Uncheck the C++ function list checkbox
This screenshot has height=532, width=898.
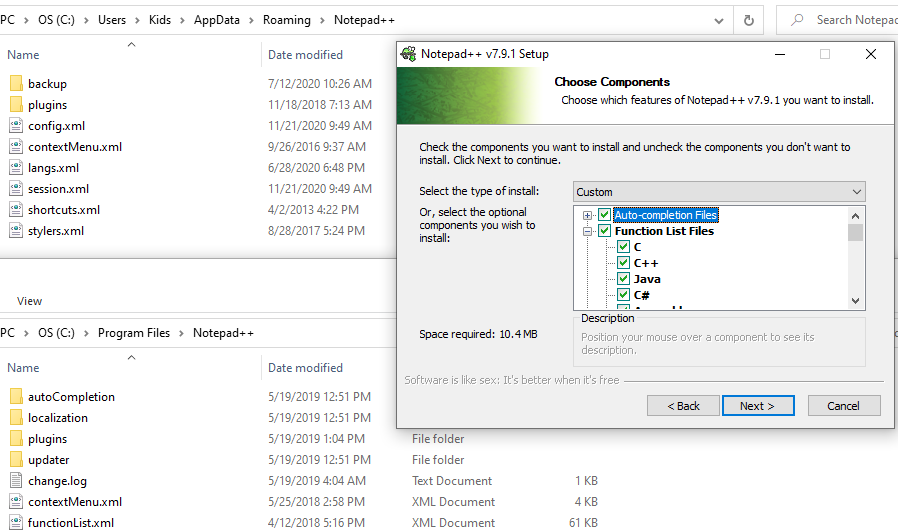(624, 263)
